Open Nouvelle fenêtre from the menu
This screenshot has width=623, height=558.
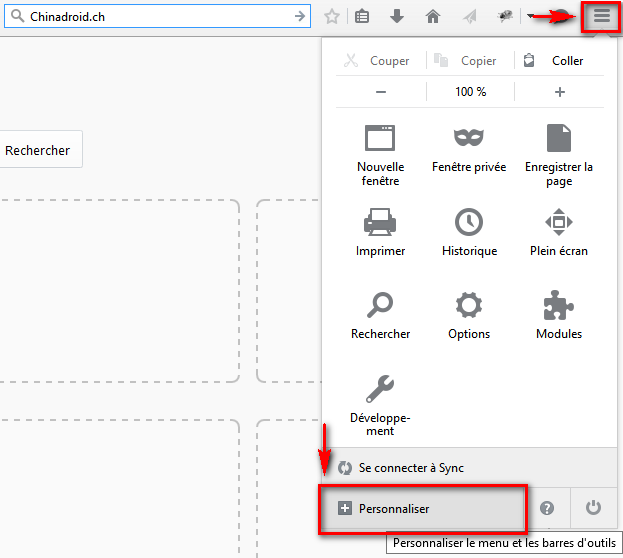click(x=380, y=155)
